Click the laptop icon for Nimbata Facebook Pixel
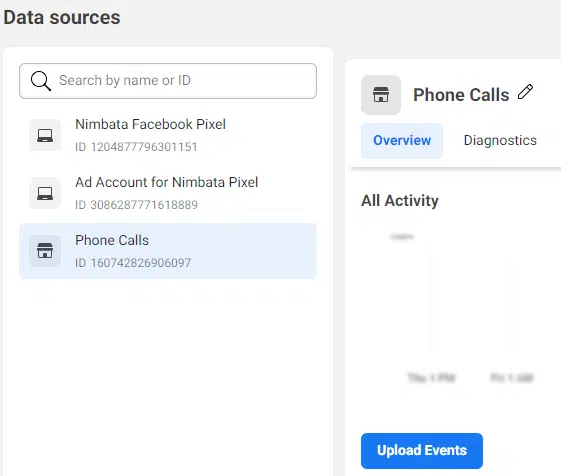 click(x=45, y=135)
